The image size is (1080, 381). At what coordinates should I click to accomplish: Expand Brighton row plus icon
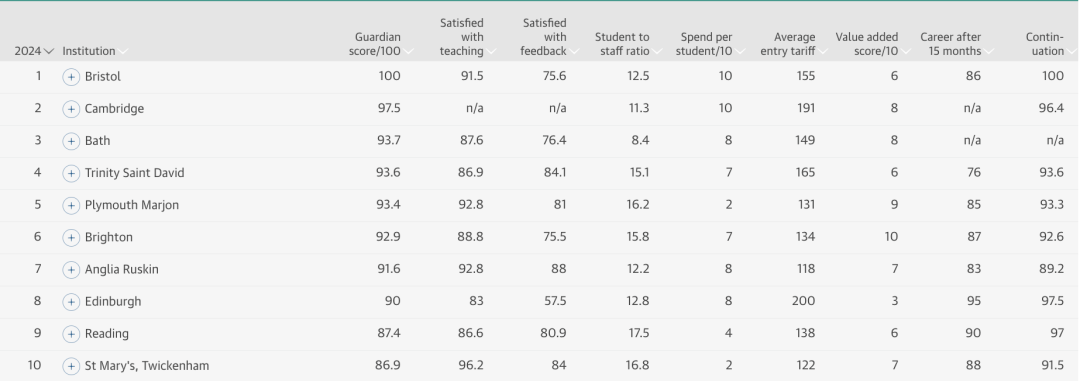click(71, 238)
